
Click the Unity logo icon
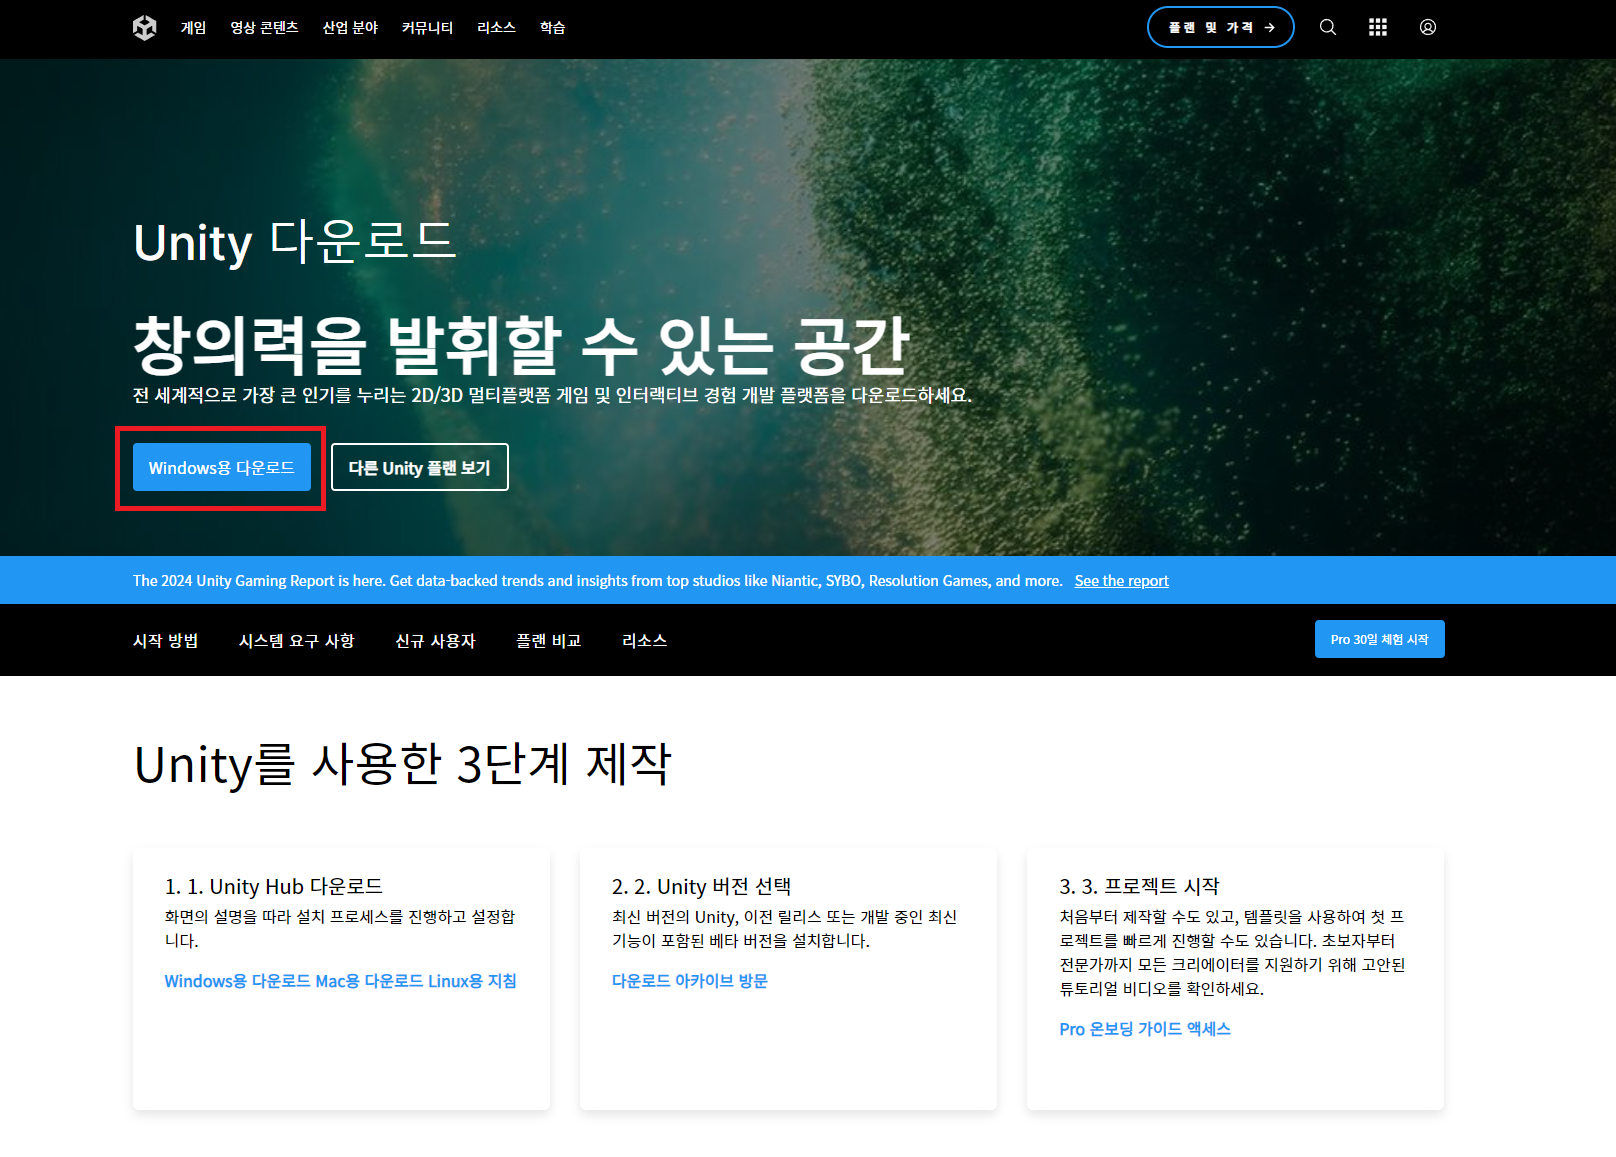coord(145,28)
